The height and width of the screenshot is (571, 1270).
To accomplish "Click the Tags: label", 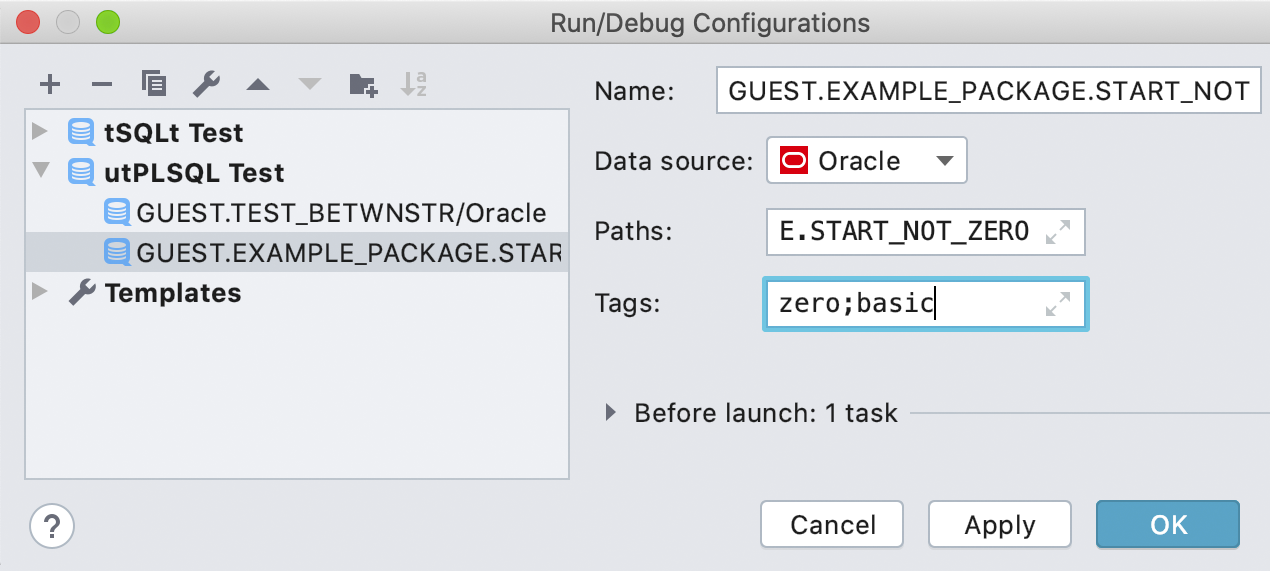I will click(x=627, y=304).
